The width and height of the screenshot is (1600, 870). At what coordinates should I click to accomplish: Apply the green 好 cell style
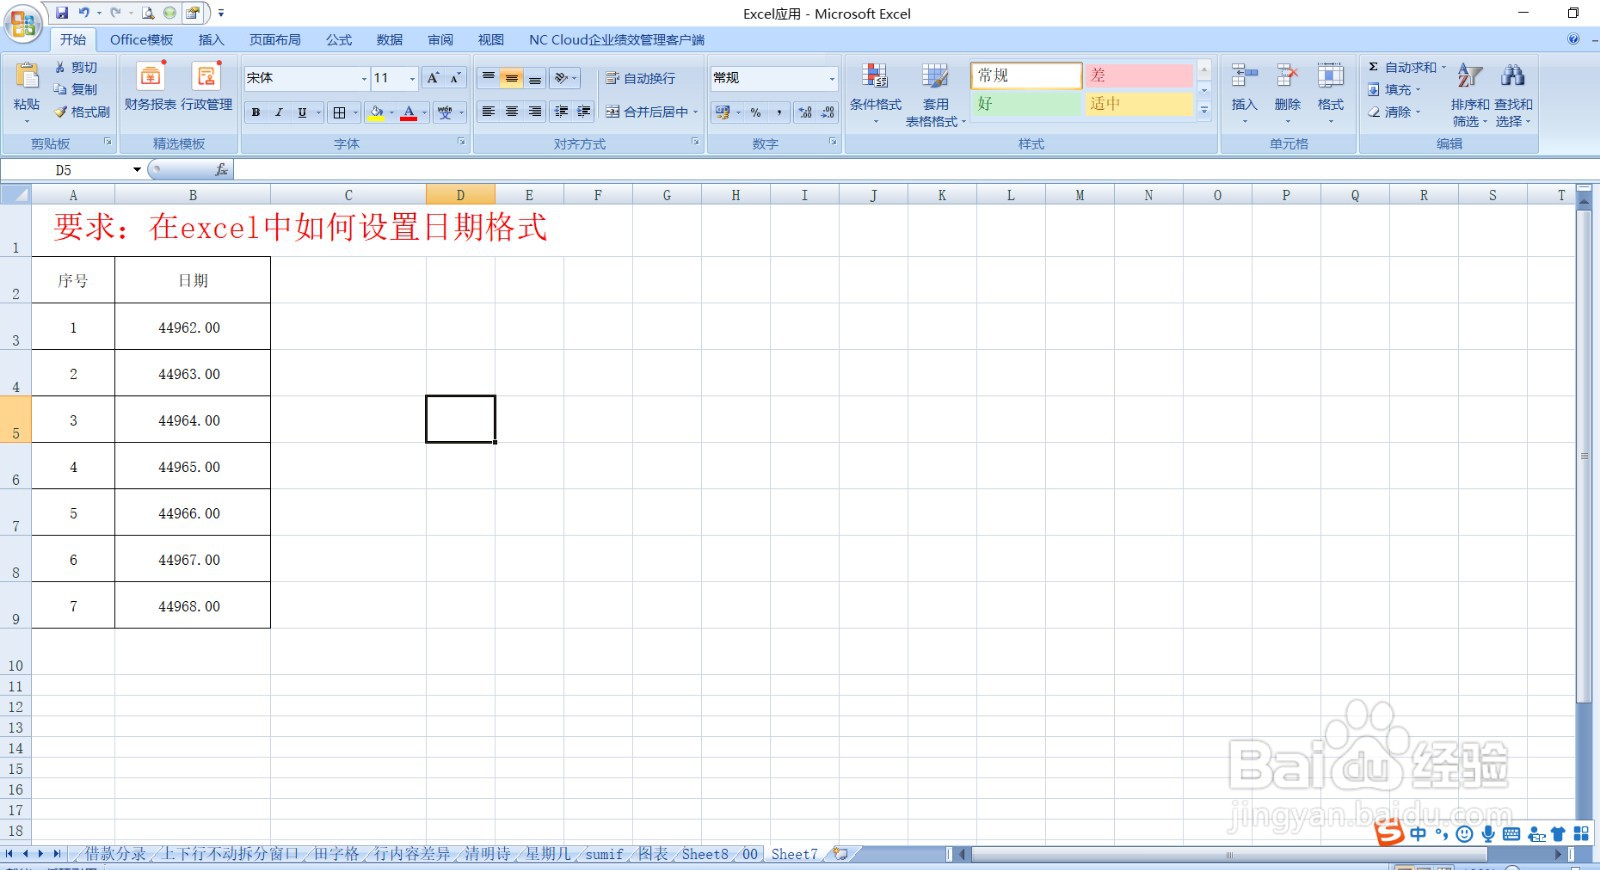click(1026, 104)
